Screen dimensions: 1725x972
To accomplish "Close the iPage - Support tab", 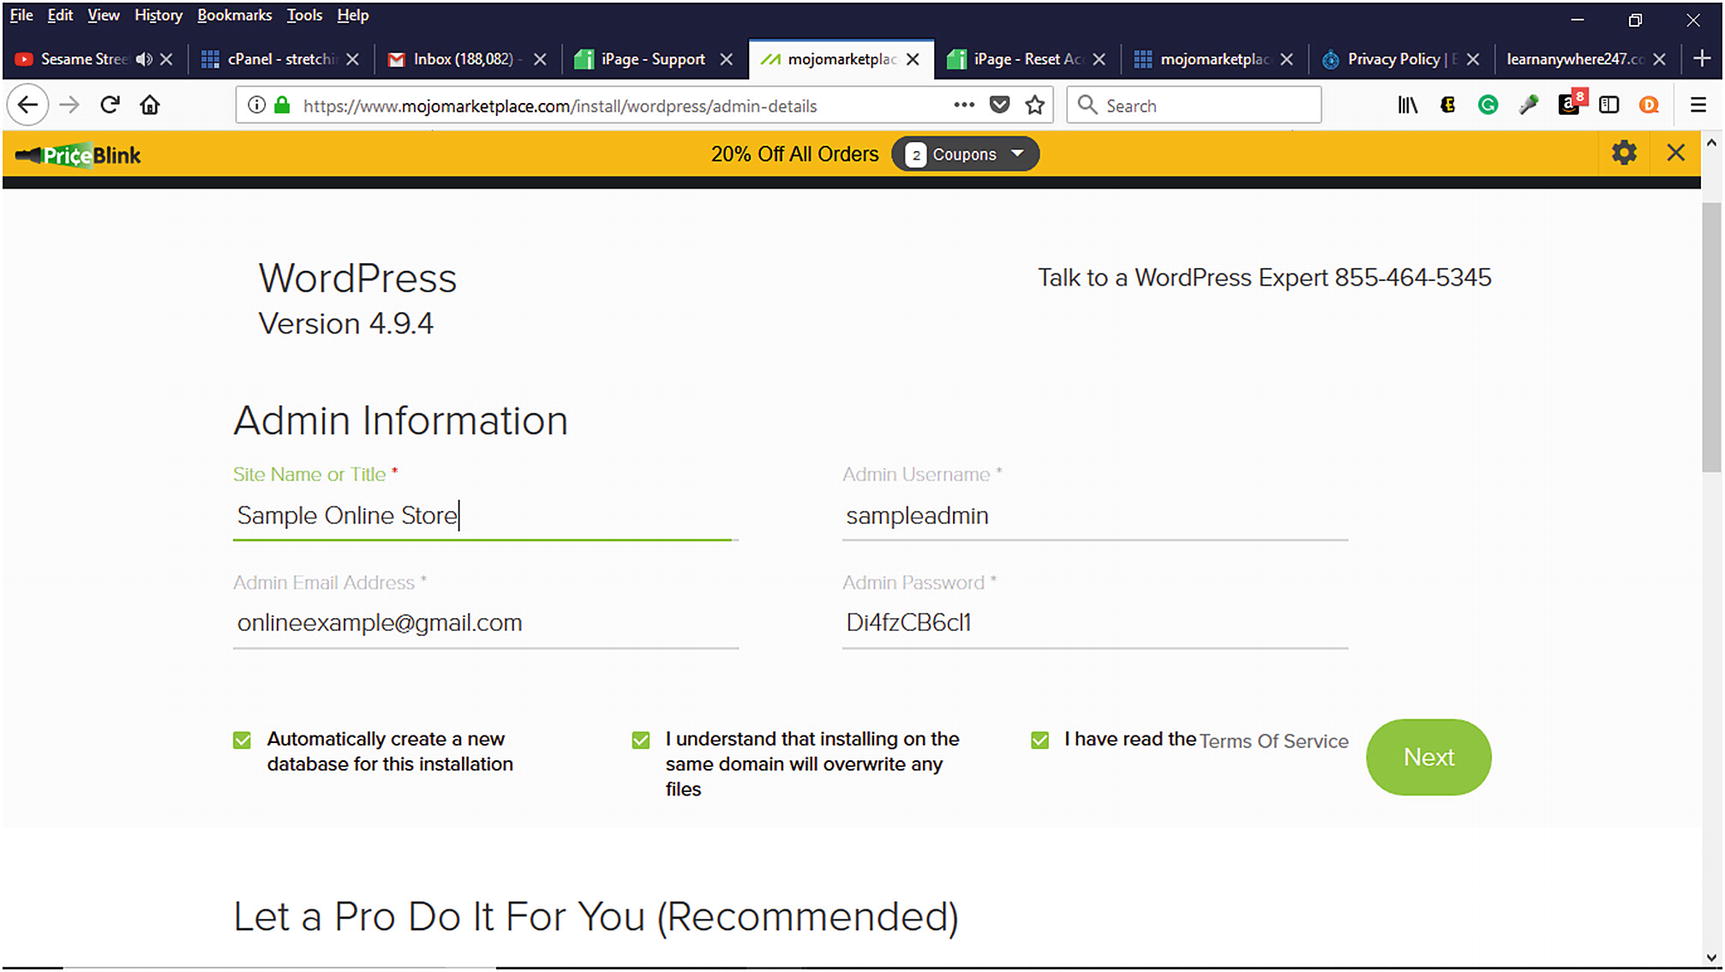I will tap(727, 59).
